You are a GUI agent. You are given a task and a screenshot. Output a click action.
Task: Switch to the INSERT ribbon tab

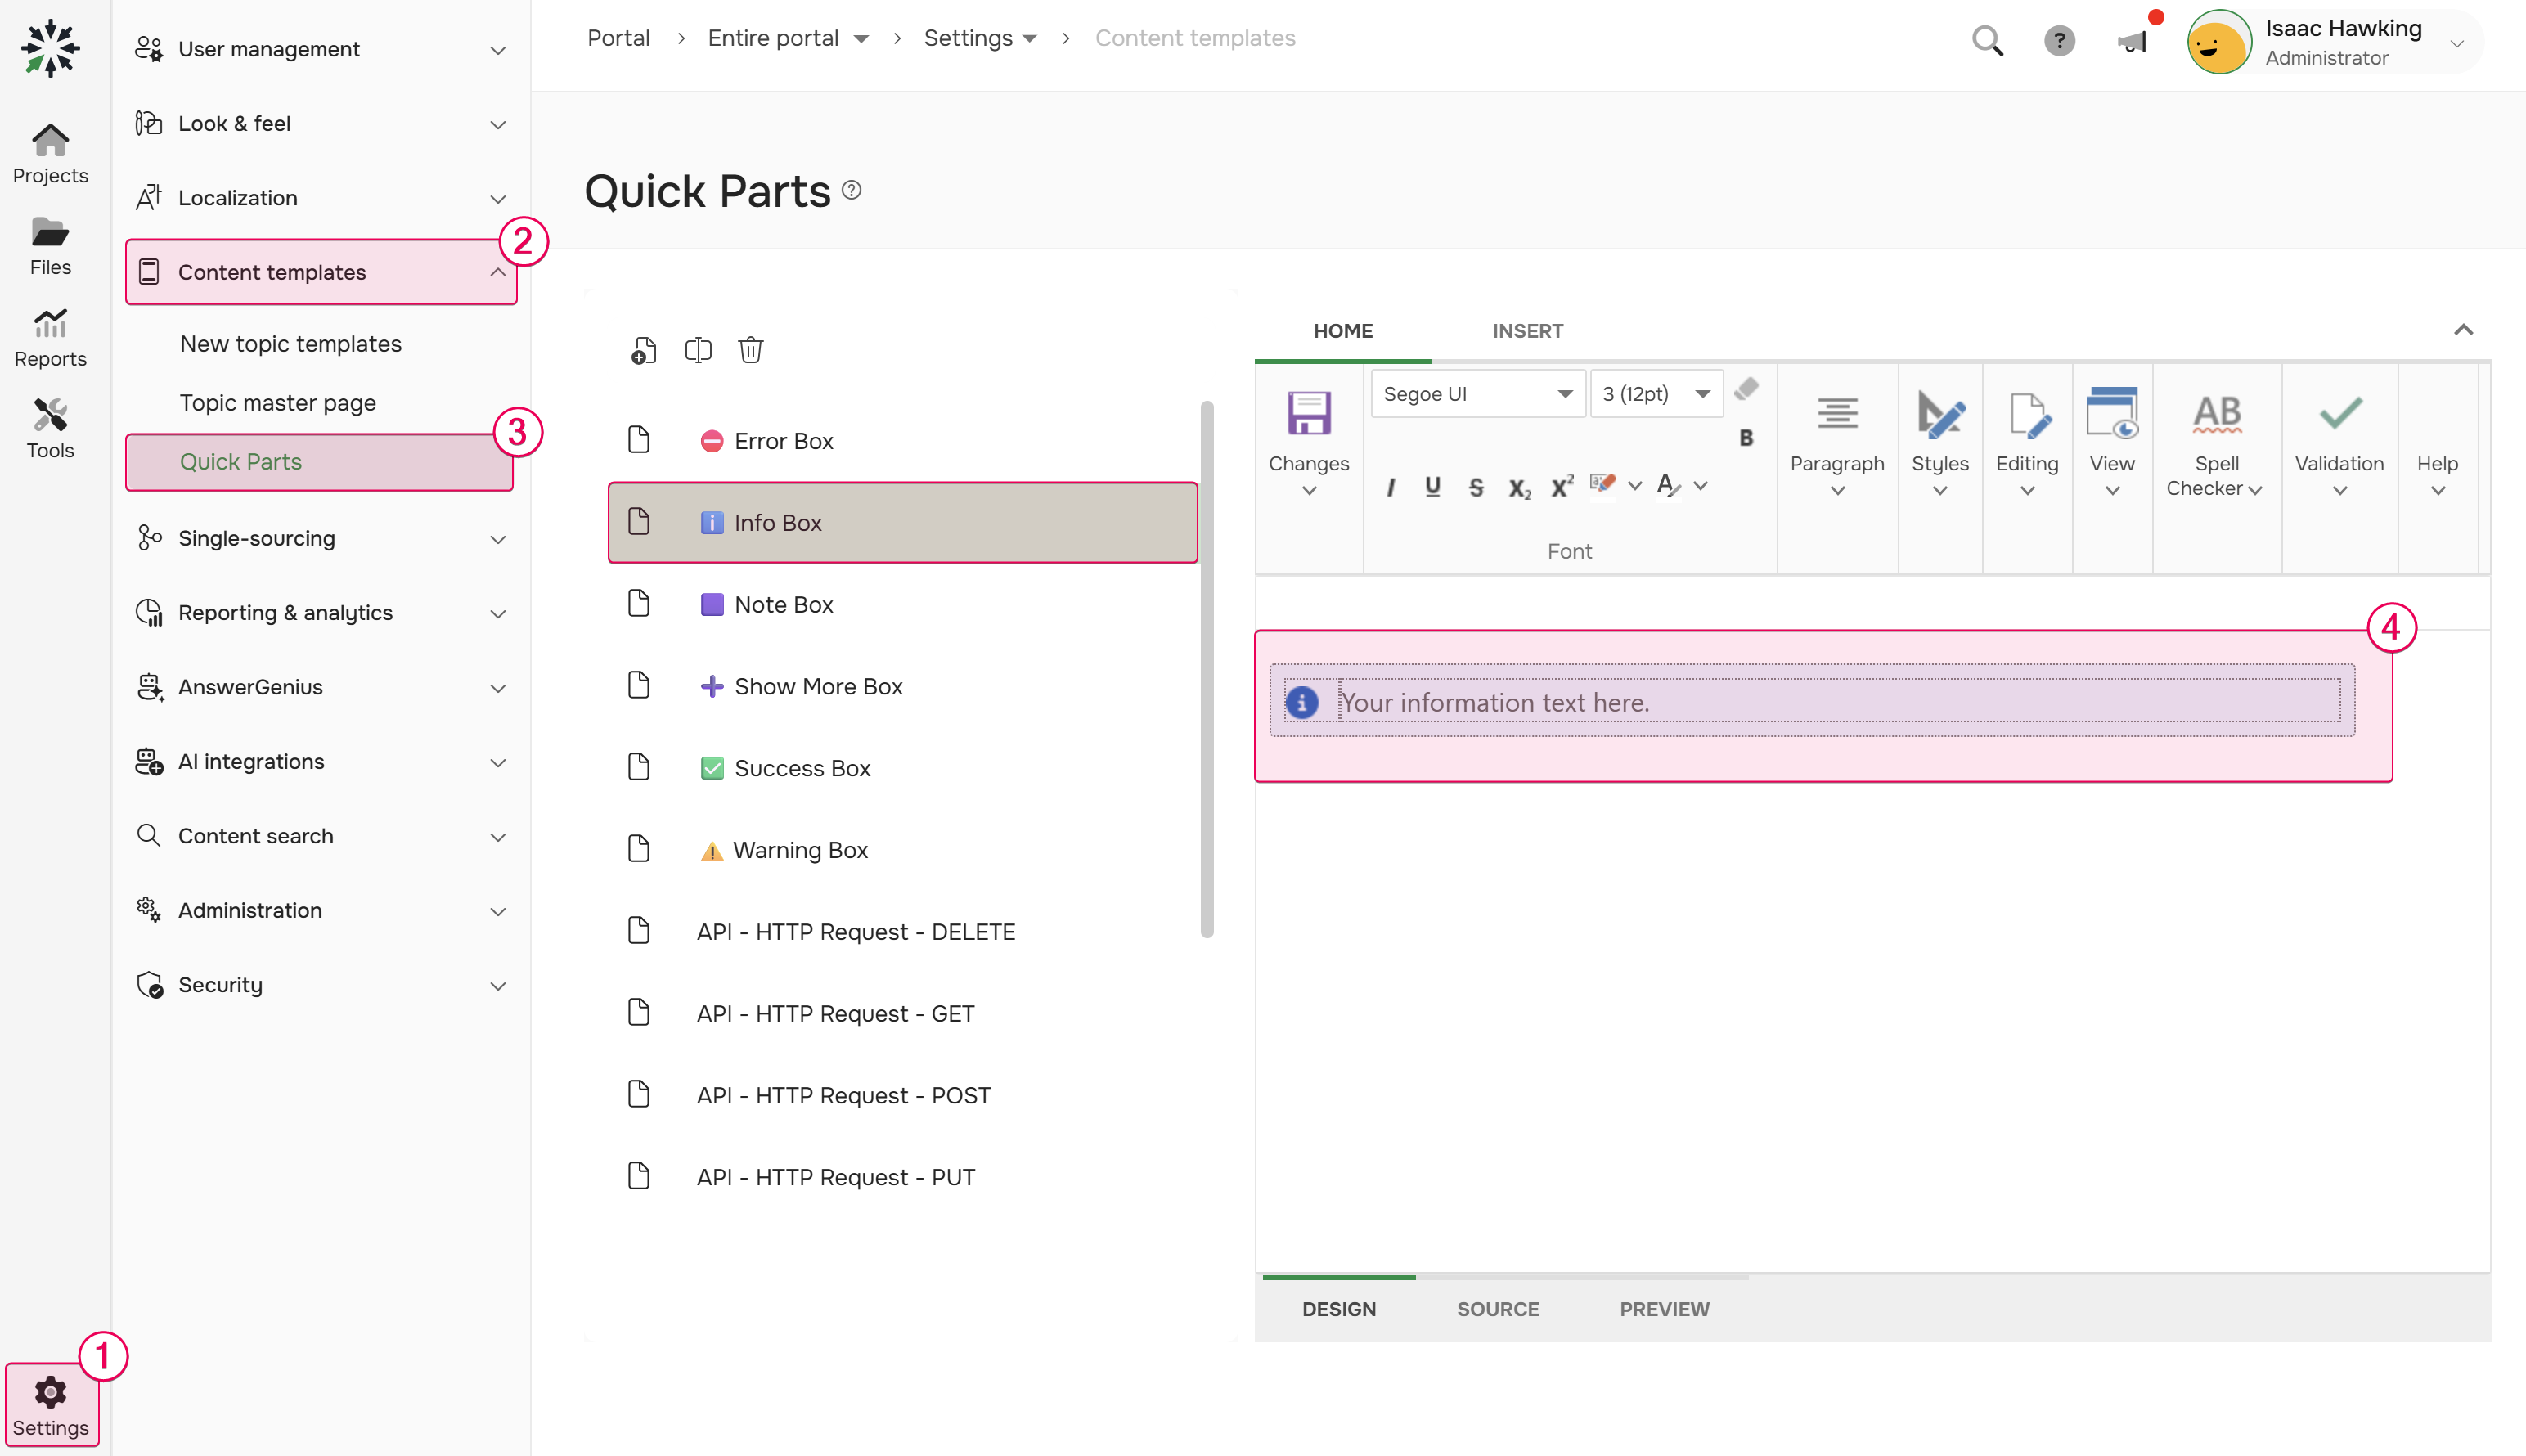tap(1526, 331)
